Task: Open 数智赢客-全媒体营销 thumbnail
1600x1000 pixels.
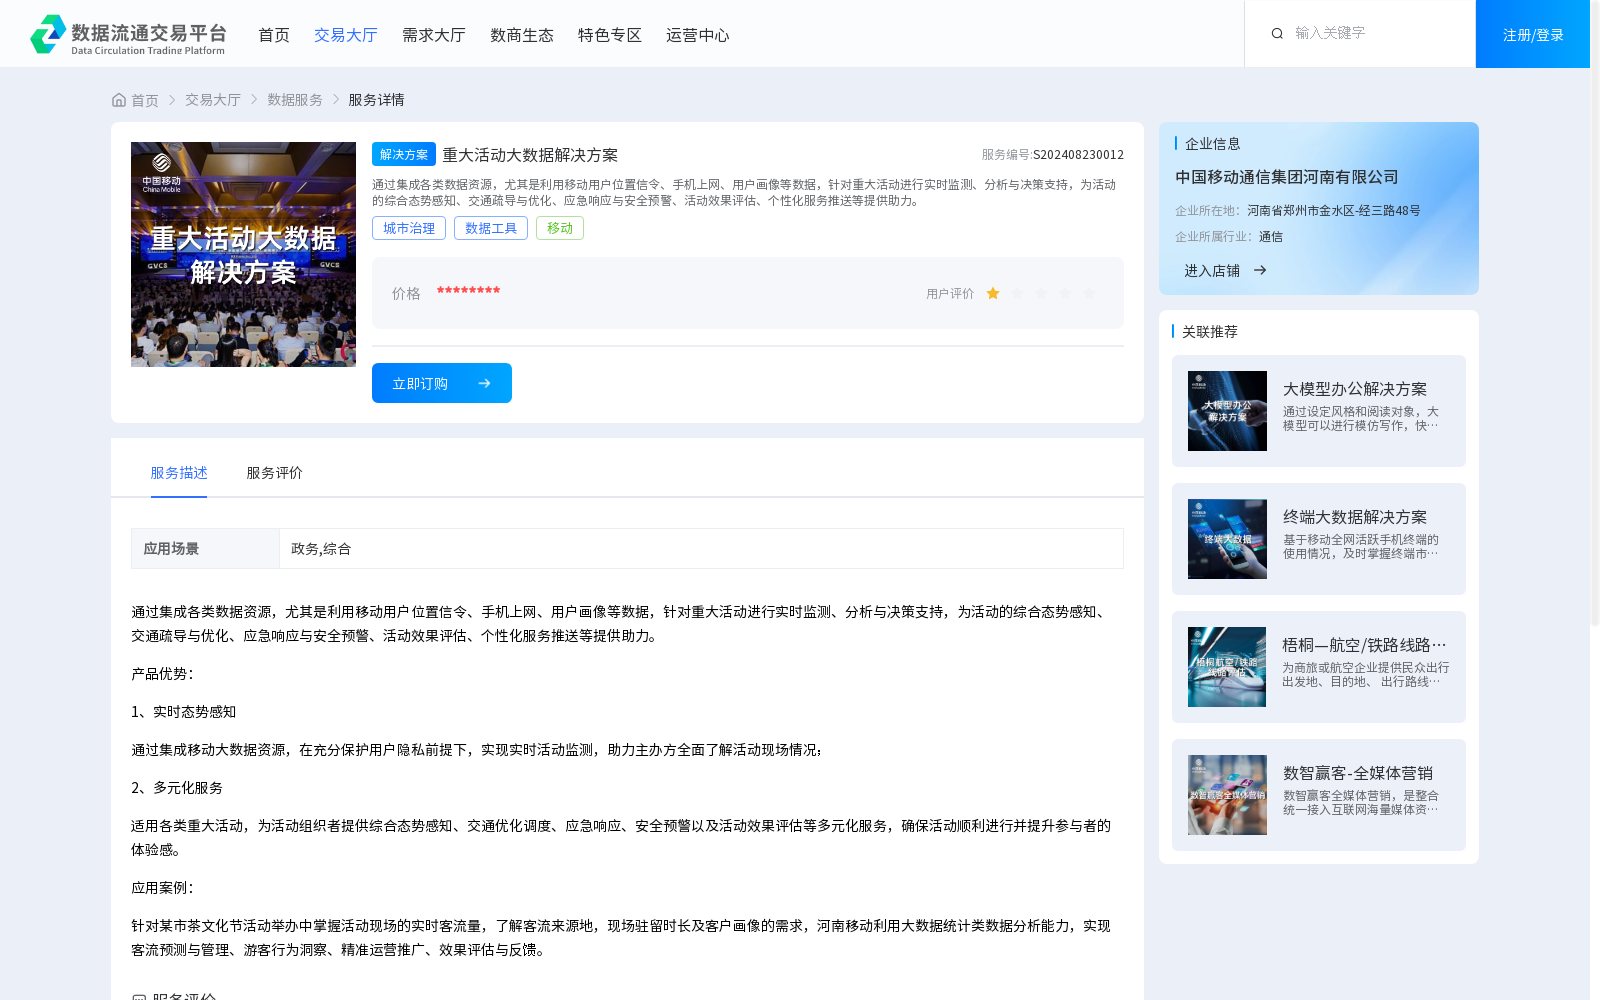Action: (x=1227, y=795)
